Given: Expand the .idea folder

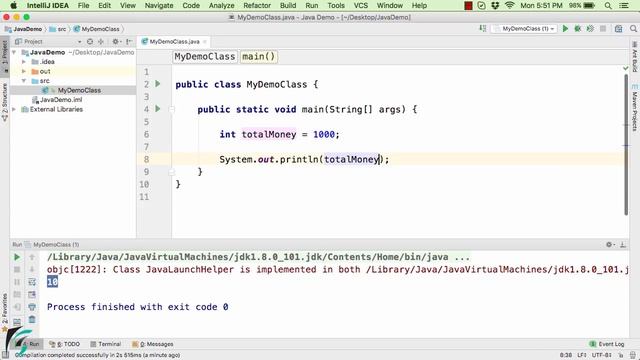Looking at the screenshot, I should coord(24,62).
